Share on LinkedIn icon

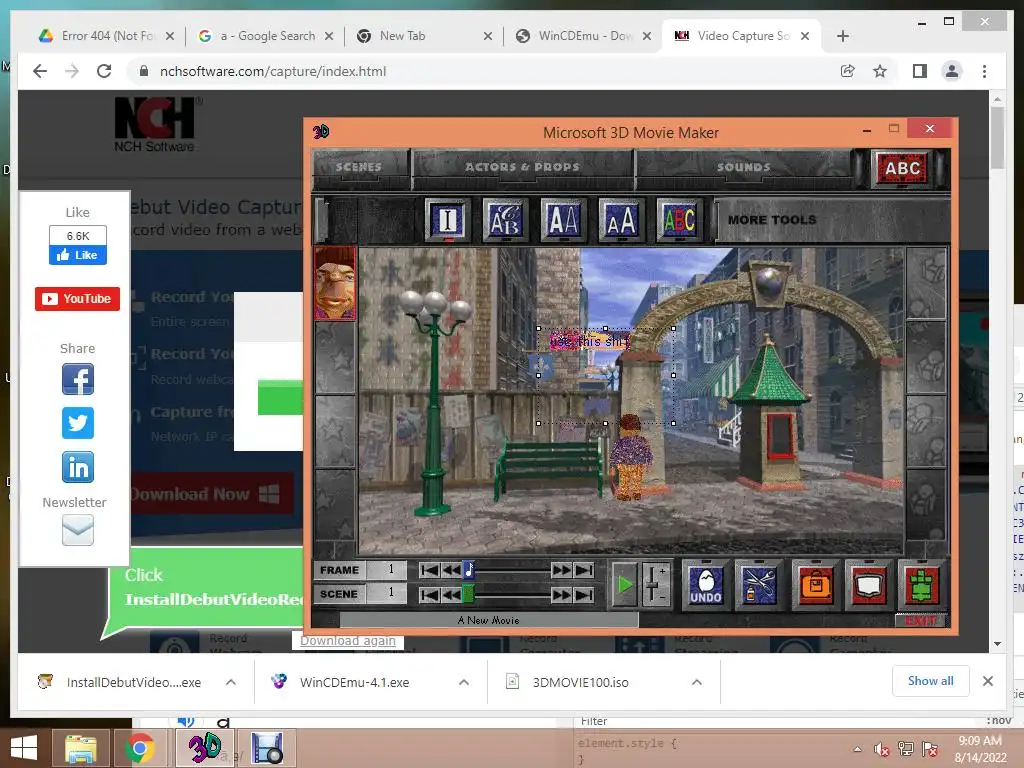coord(78,467)
